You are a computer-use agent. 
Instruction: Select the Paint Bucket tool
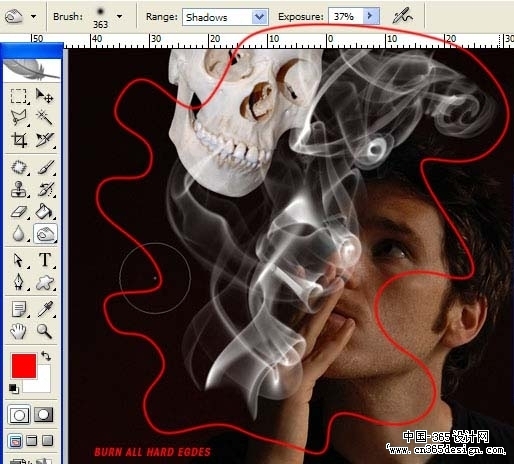(x=44, y=211)
